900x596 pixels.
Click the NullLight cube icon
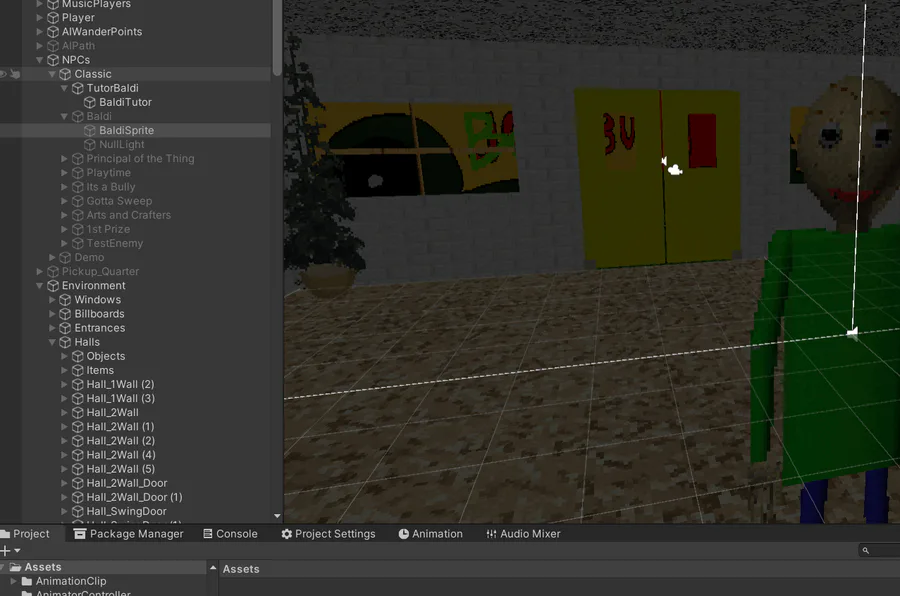(x=90, y=145)
